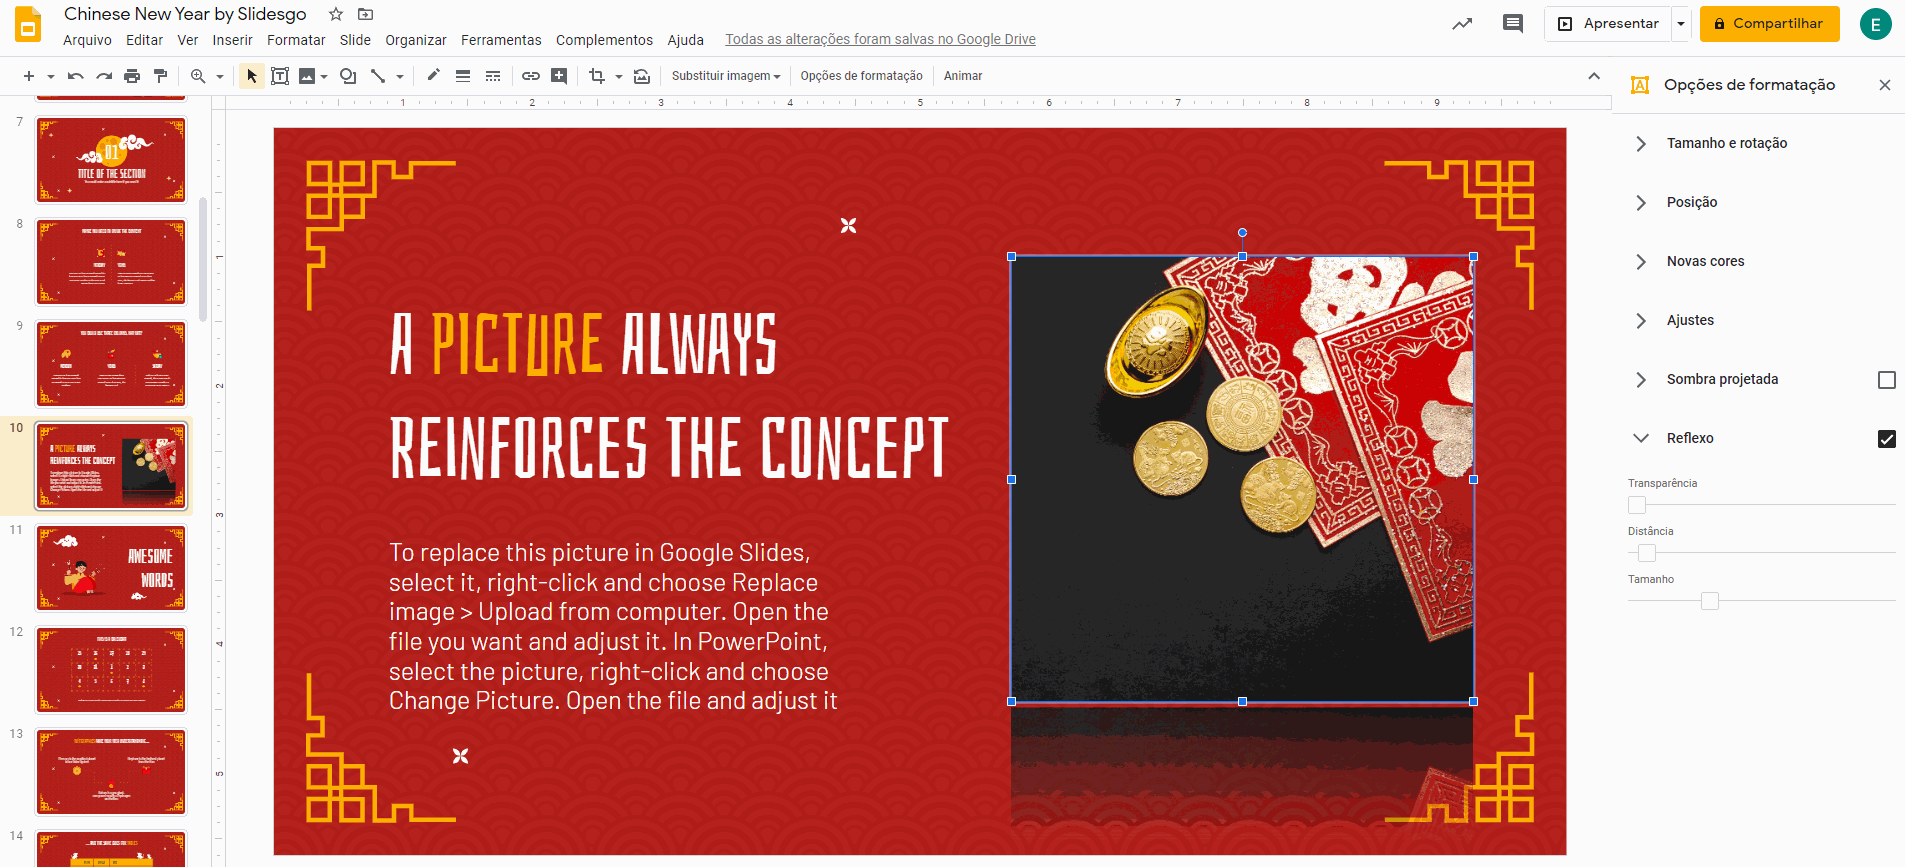Click the Apresentar button
Screen dimensions: 1905x867
[1608, 24]
